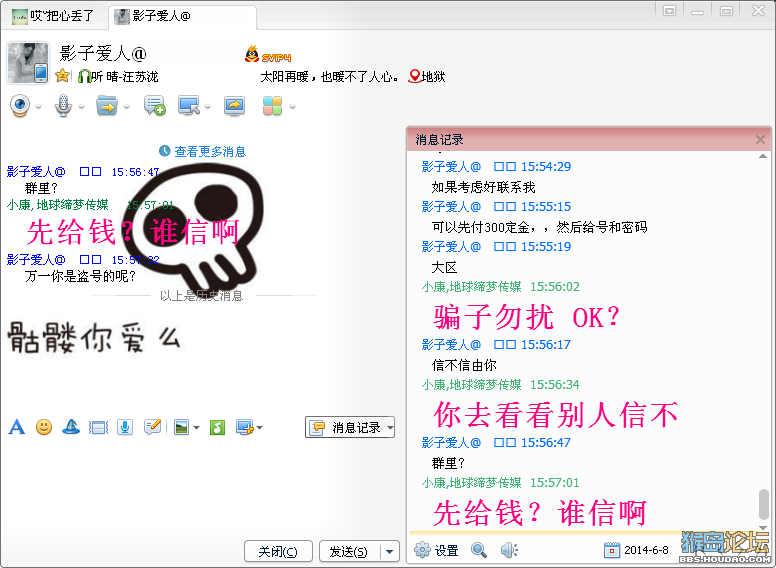Screen dimensions: 776x568
Task: Send a window shake with the film-strip icon
Action: pos(98,427)
